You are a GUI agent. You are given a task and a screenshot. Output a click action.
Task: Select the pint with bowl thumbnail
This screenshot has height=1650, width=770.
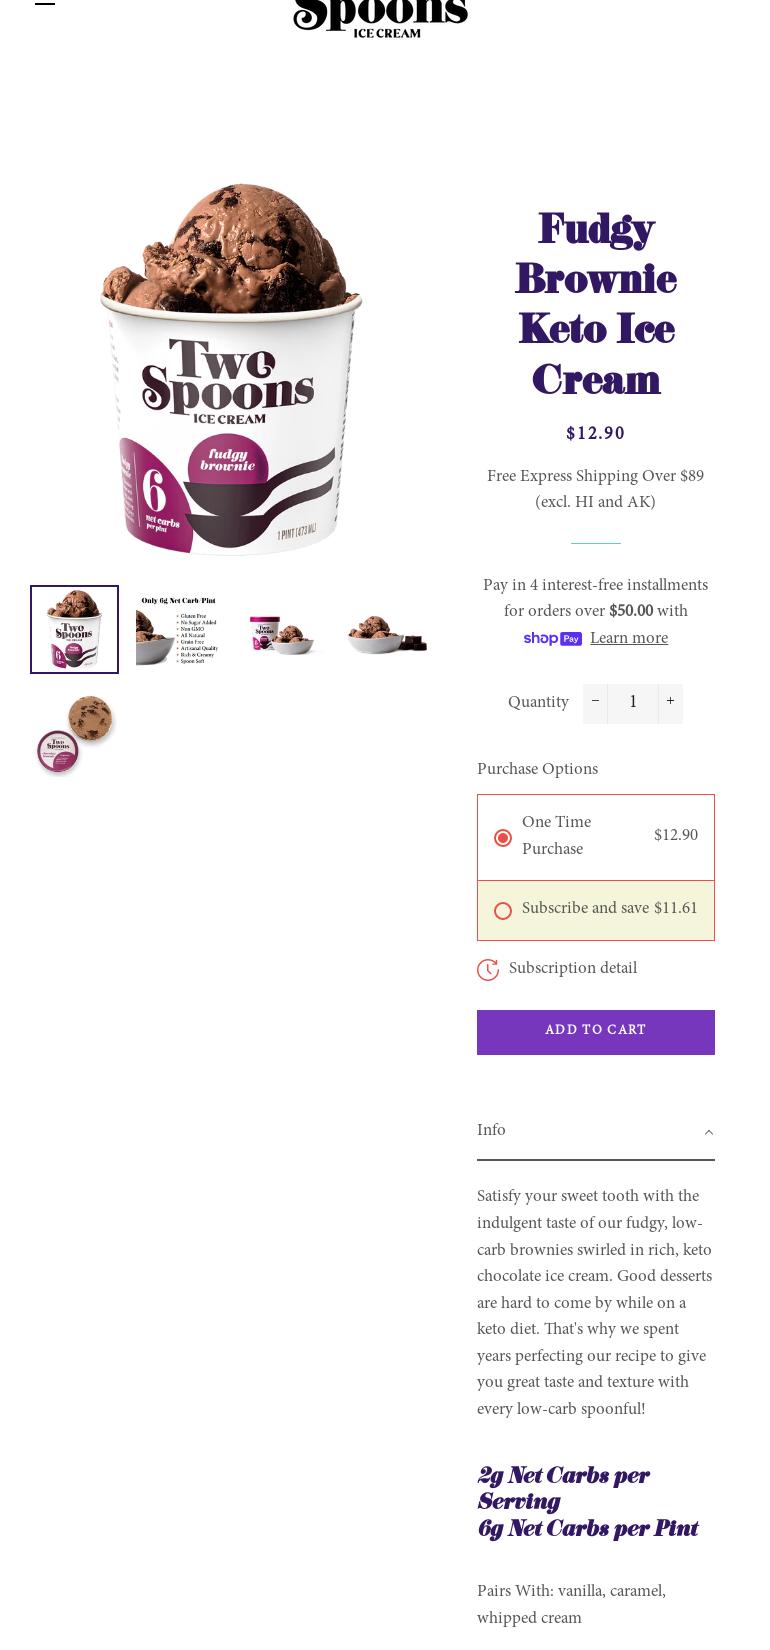[282, 630]
